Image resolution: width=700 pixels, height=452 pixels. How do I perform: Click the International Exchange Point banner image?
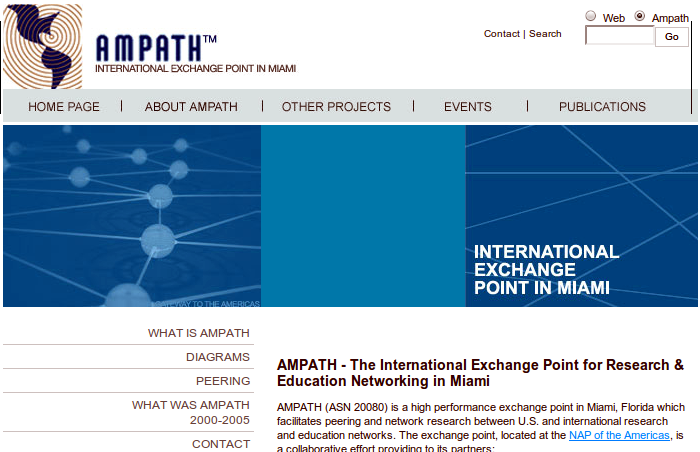click(581, 216)
